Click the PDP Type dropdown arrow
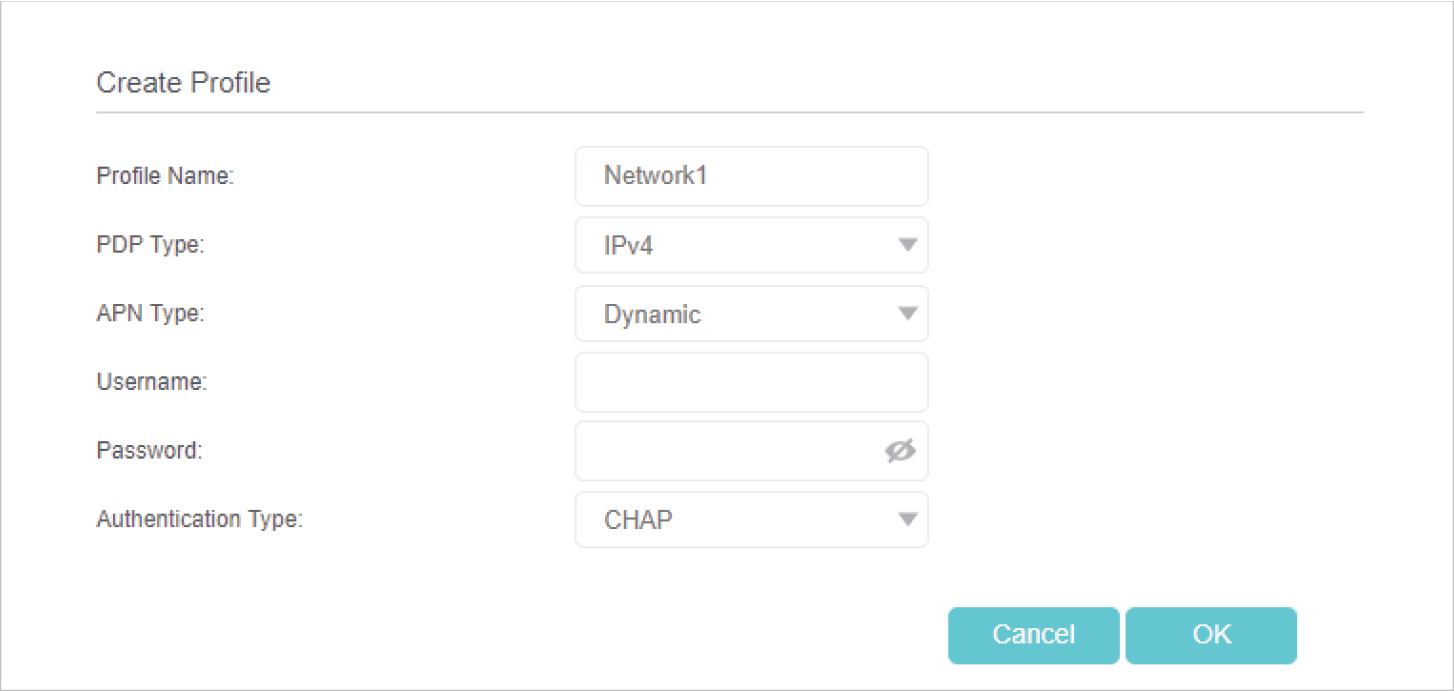The width and height of the screenshot is (1454, 691). (907, 245)
